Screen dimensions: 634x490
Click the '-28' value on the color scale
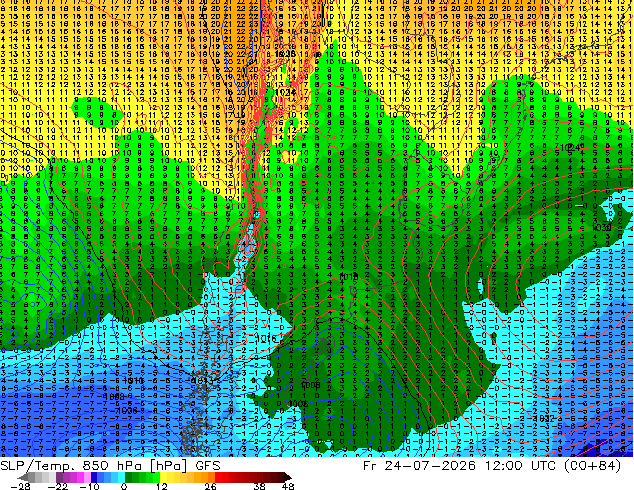coord(20,486)
